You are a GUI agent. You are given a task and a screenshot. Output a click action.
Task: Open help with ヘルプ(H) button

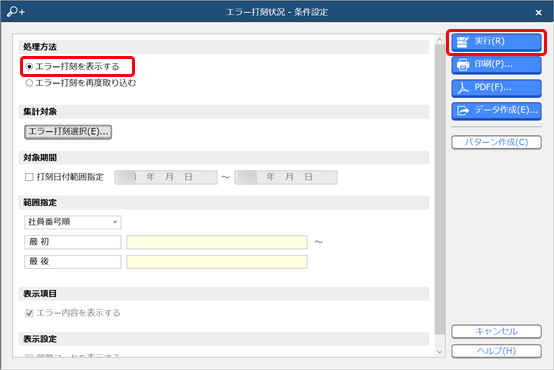pyautogui.click(x=496, y=351)
